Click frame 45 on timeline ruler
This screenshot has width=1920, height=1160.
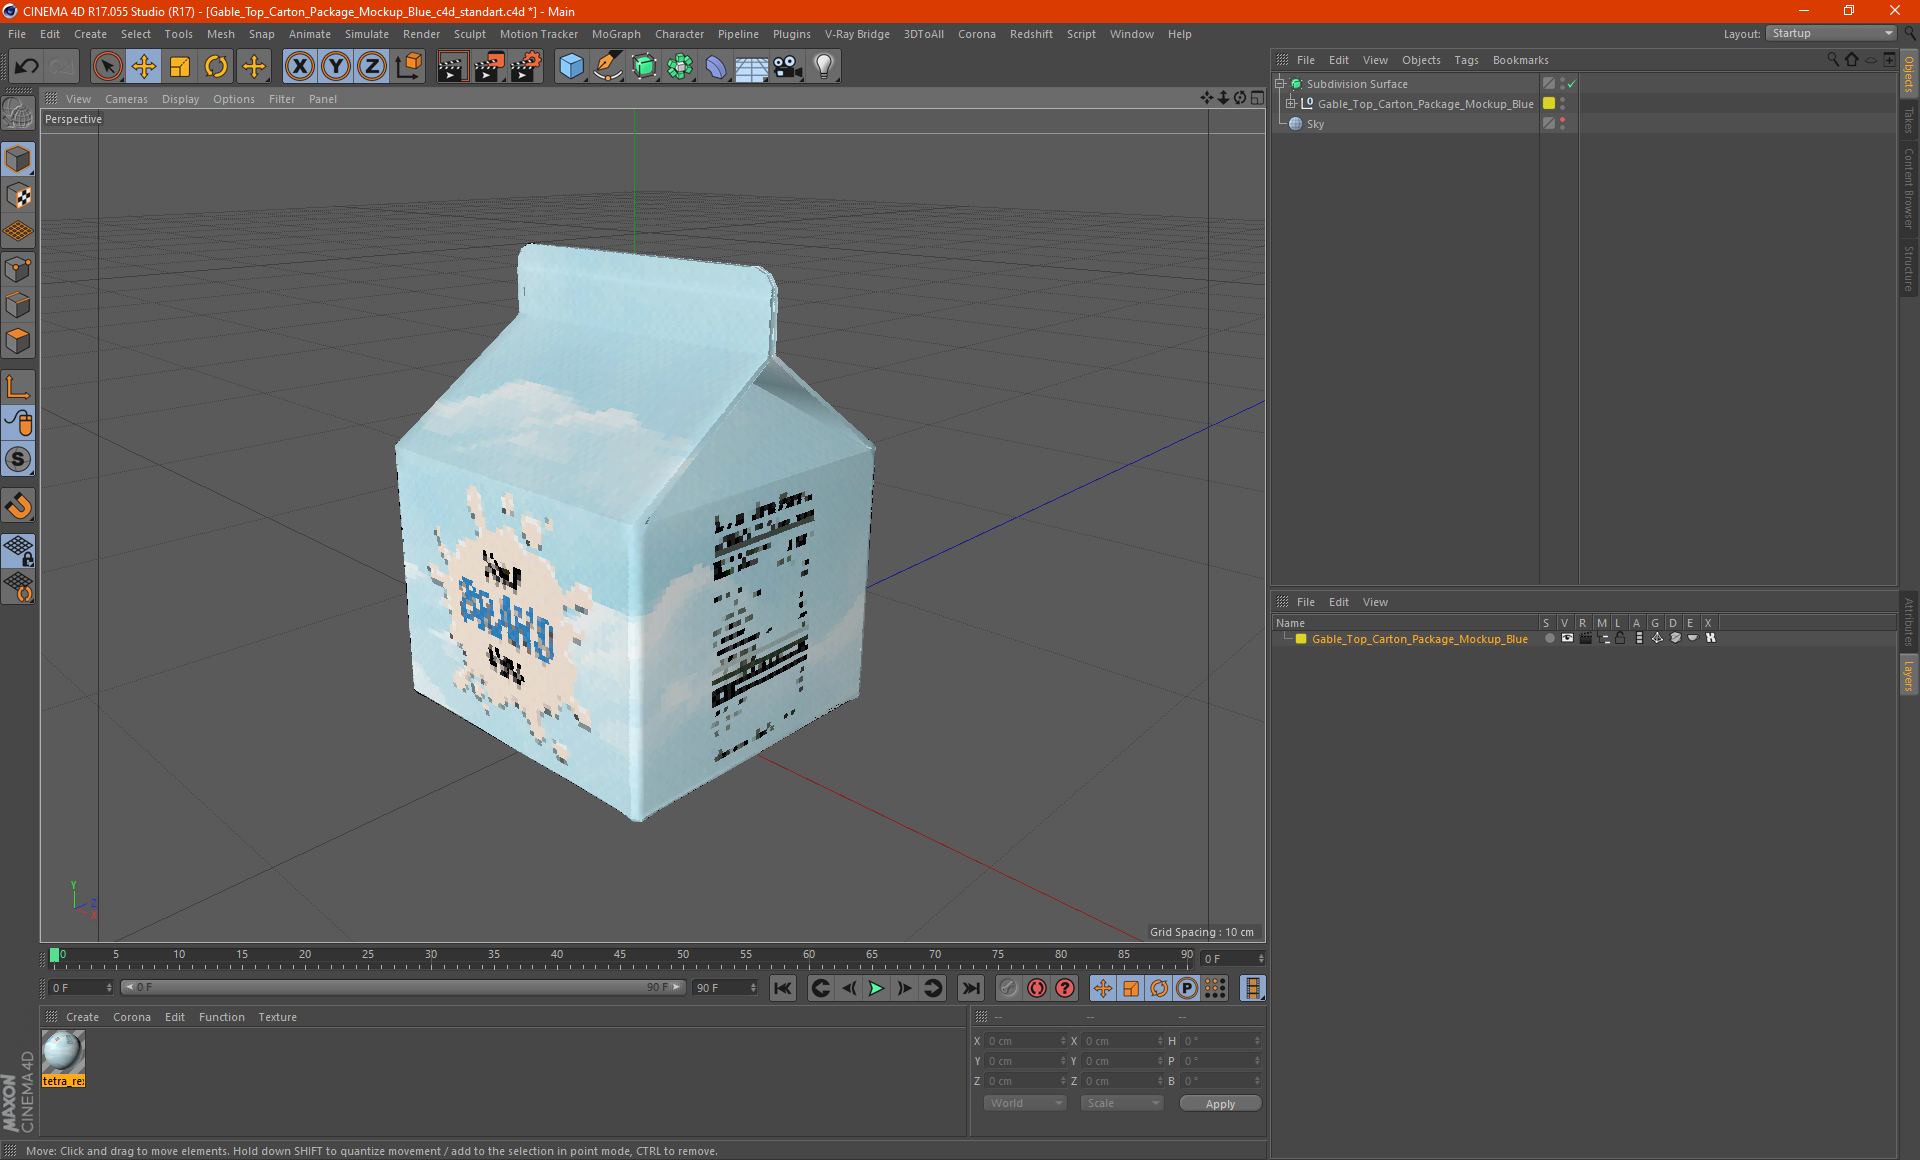[x=620, y=957]
